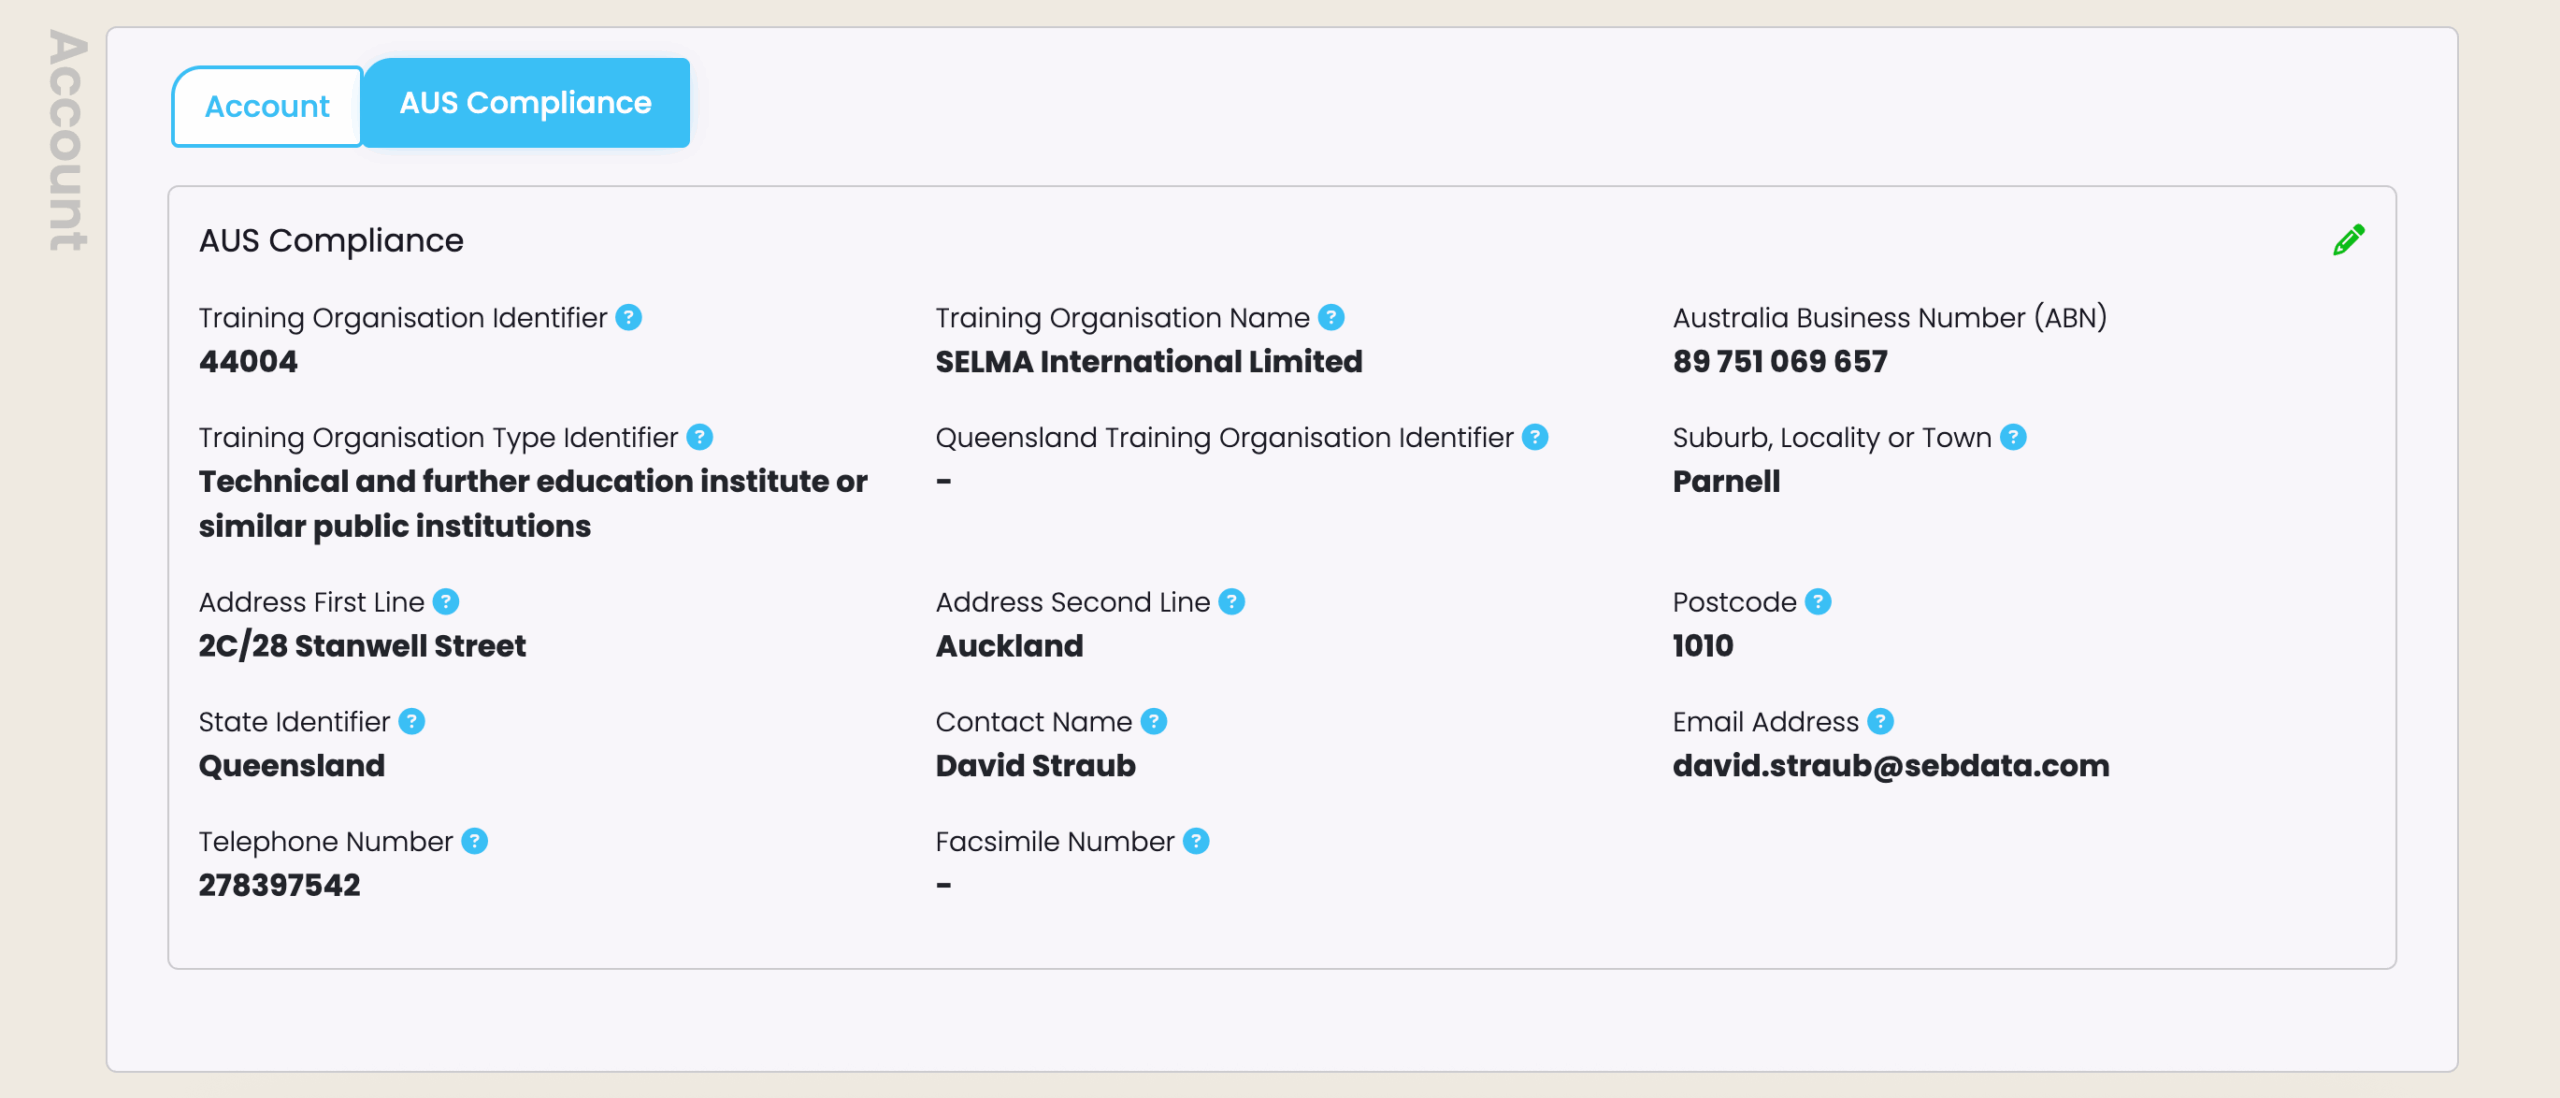
Task: Switch to the Account tab
Action: click(x=267, y=106)
